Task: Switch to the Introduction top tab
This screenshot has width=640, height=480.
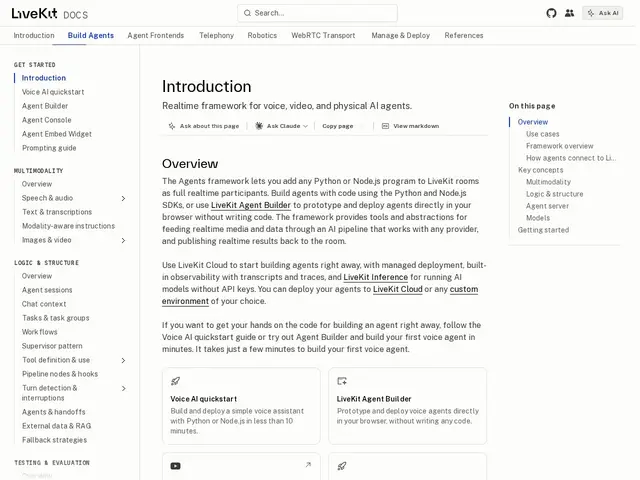Action: [34, 36]
